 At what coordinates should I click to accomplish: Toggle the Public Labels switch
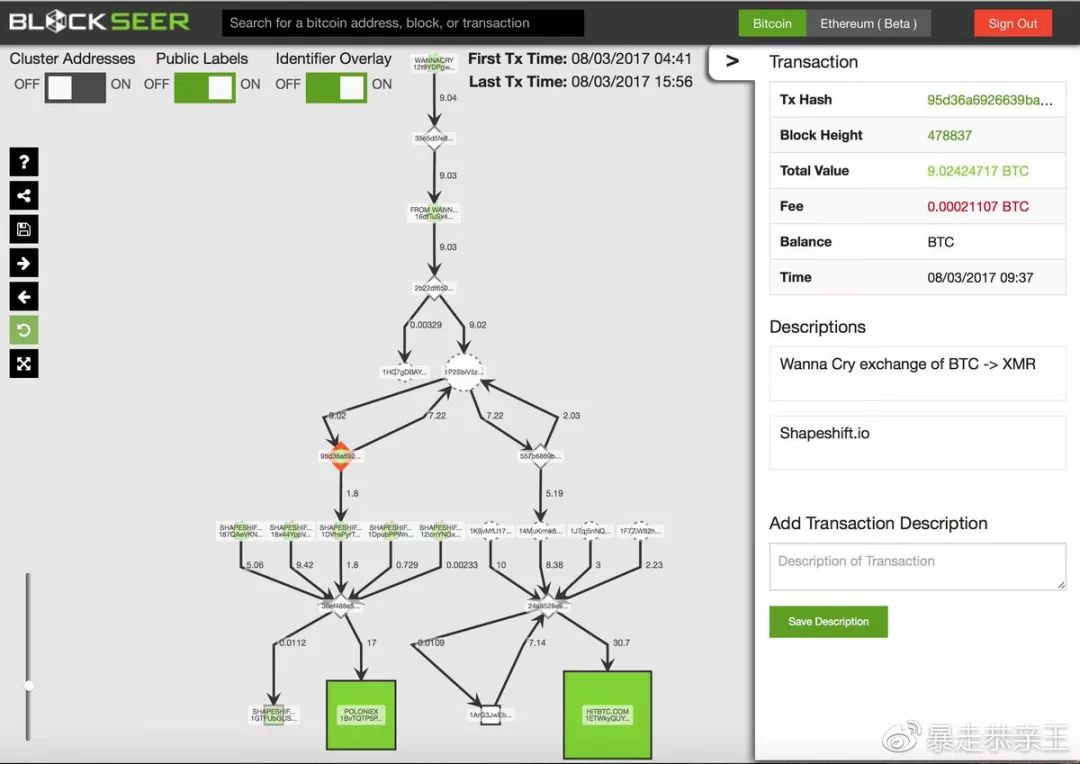[x=205, y=87]
